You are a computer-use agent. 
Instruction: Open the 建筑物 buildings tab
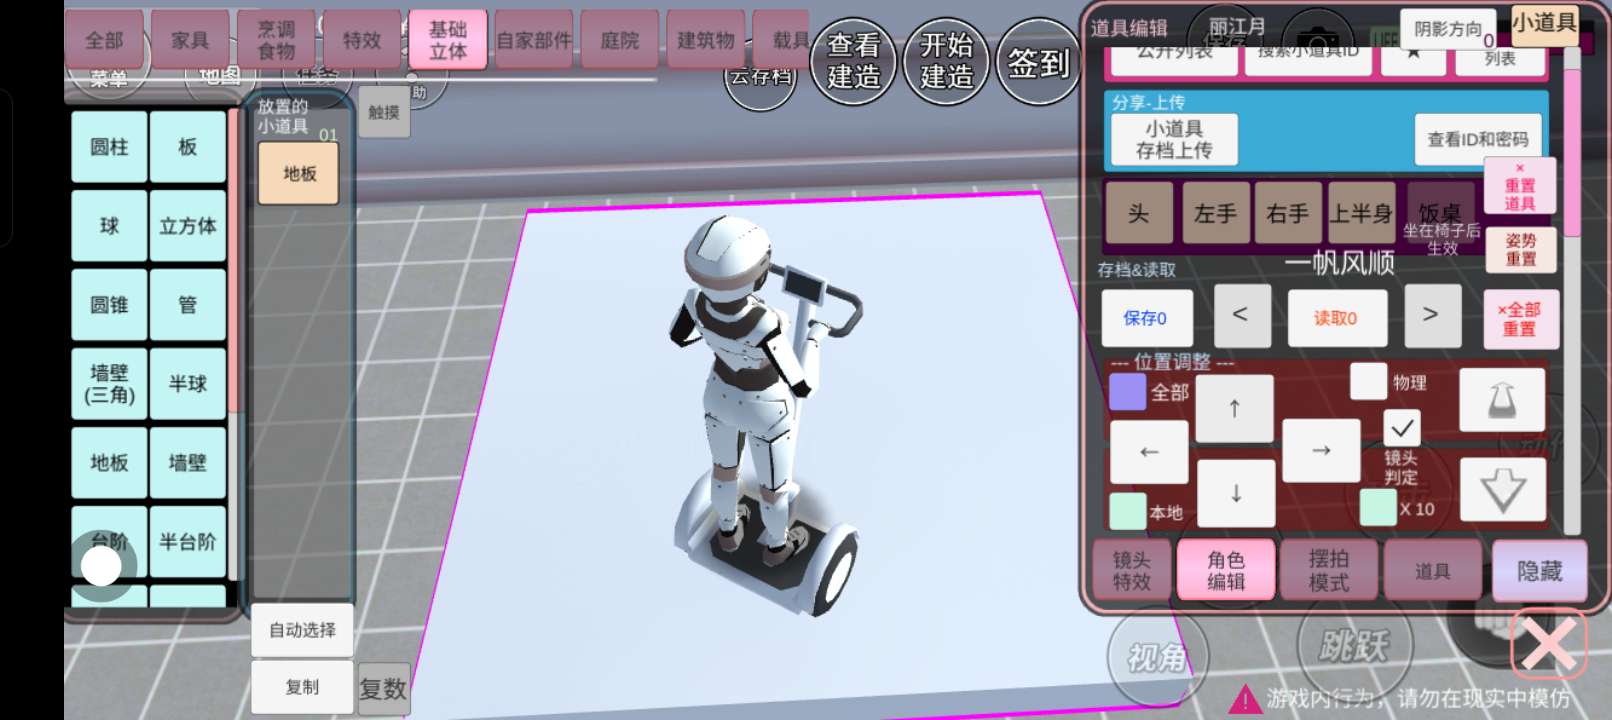click(x=706, y=40)
